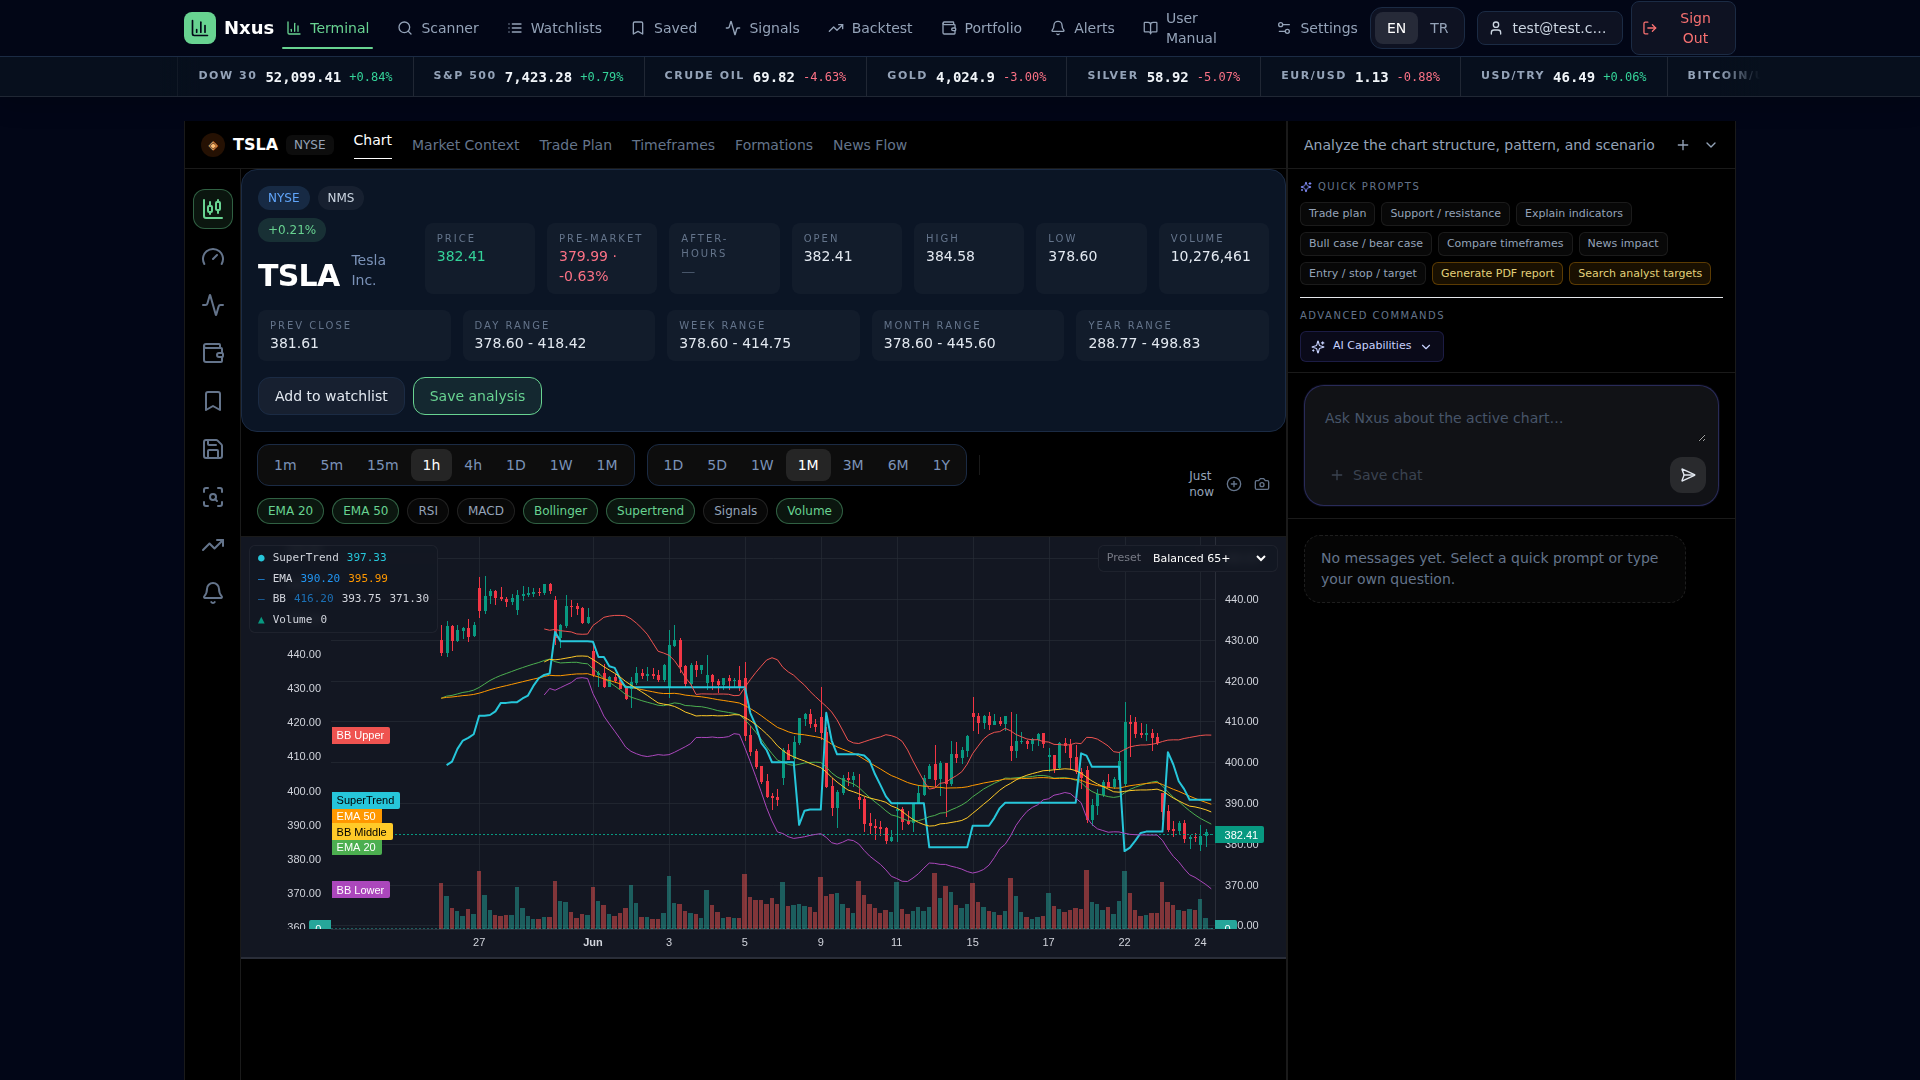The height and width of the screenshot is (1080, 1920).
Task: Switch to News Flow tab
Action: pos(869,145)
